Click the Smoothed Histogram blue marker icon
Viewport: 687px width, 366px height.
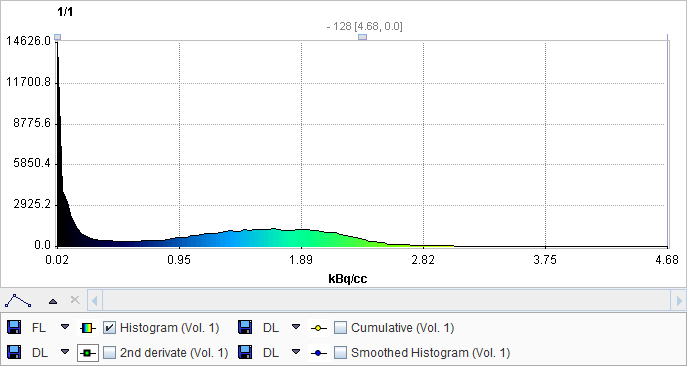coord(319,352)
